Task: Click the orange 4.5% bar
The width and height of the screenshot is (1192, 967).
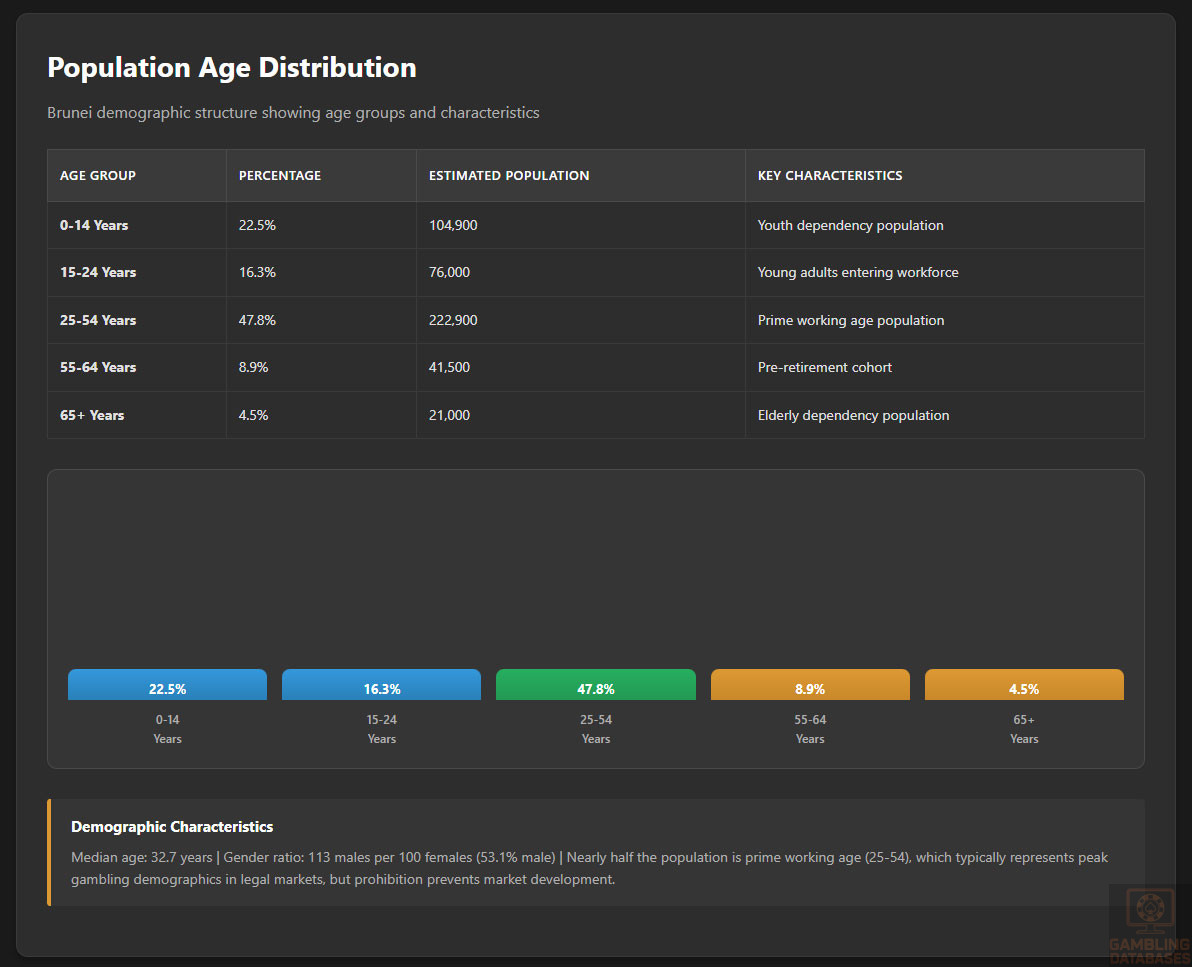Action: click(1023, 686)
